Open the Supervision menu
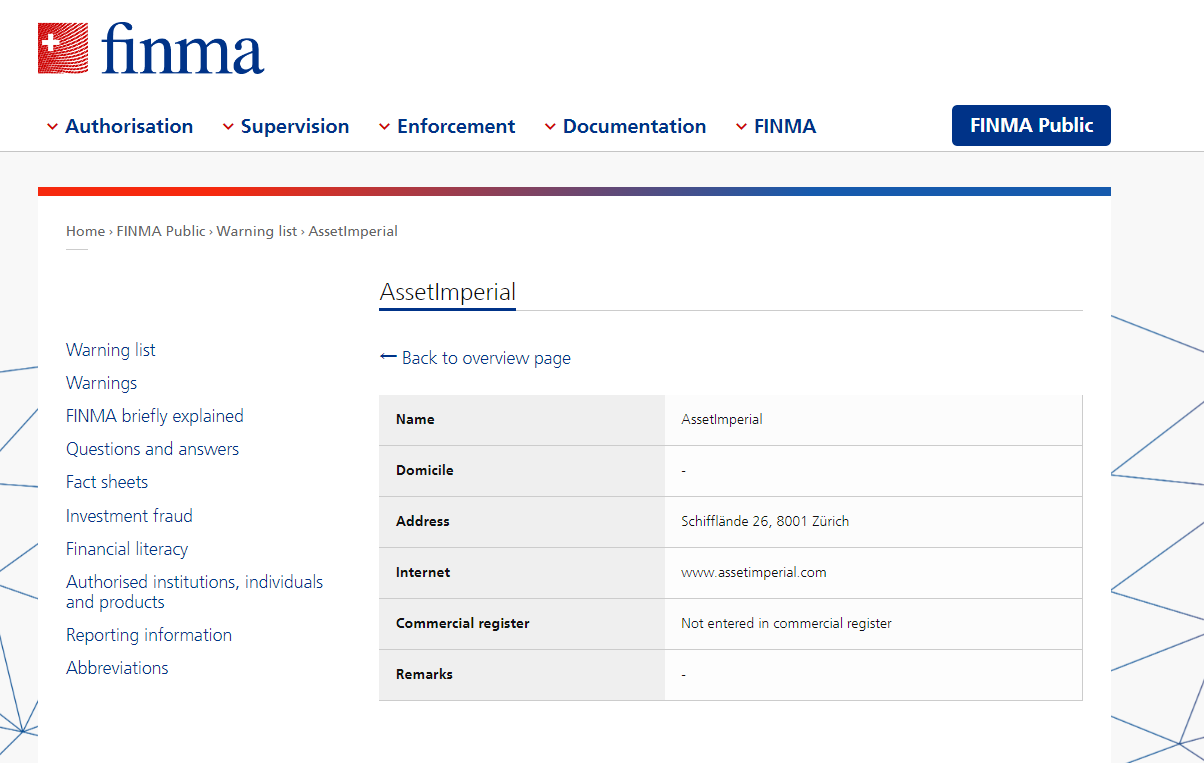Screen dimensions: 1204x763 coord(295,126)
